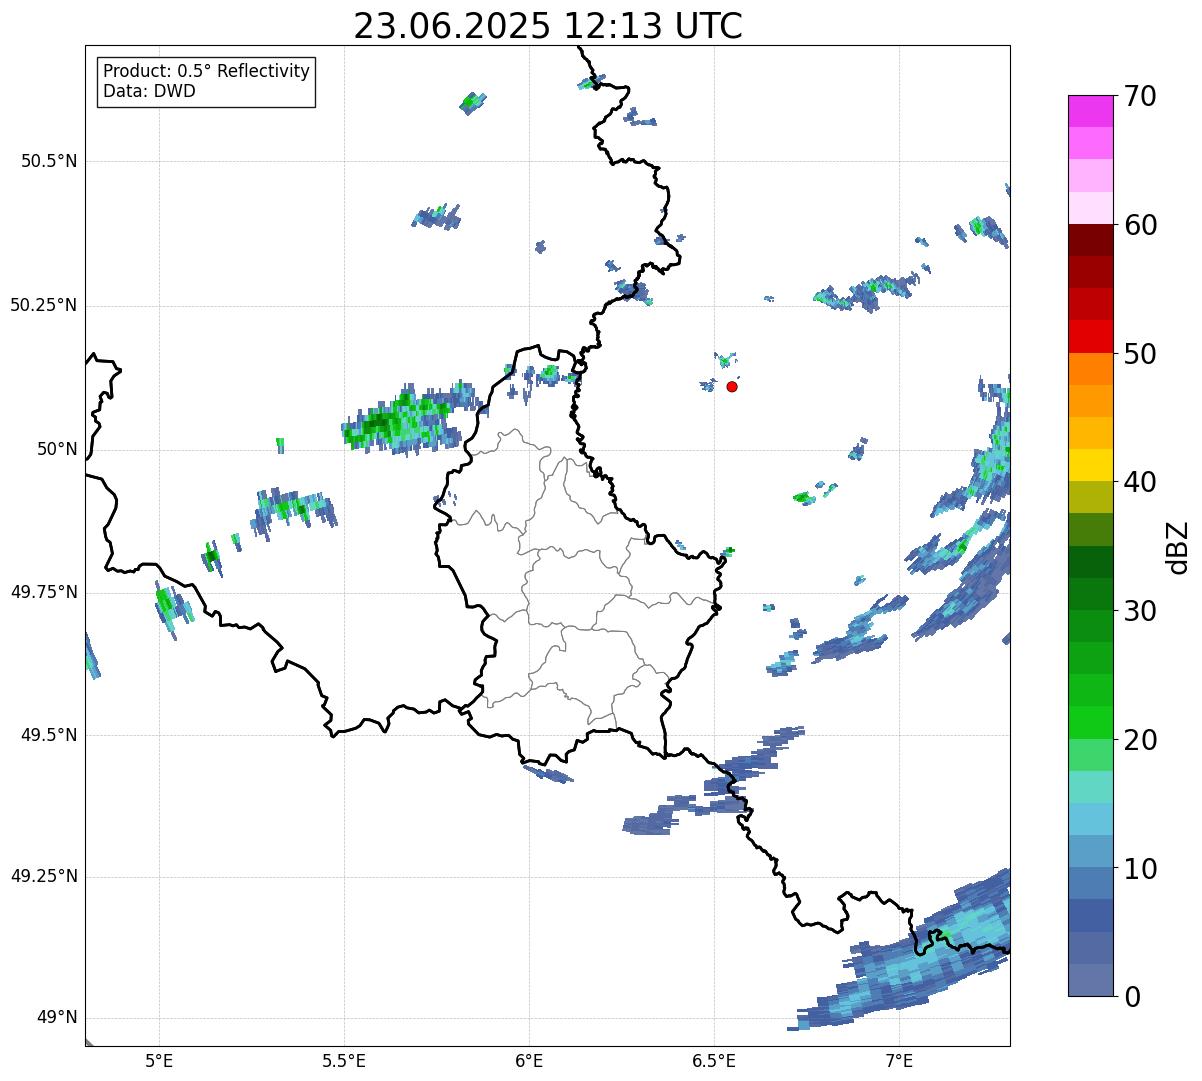Click the 7°E longitude label
Image resolution: width=1202 pixels, height=1081 pixels.
pyautogui.click(x=899, y=1060)
